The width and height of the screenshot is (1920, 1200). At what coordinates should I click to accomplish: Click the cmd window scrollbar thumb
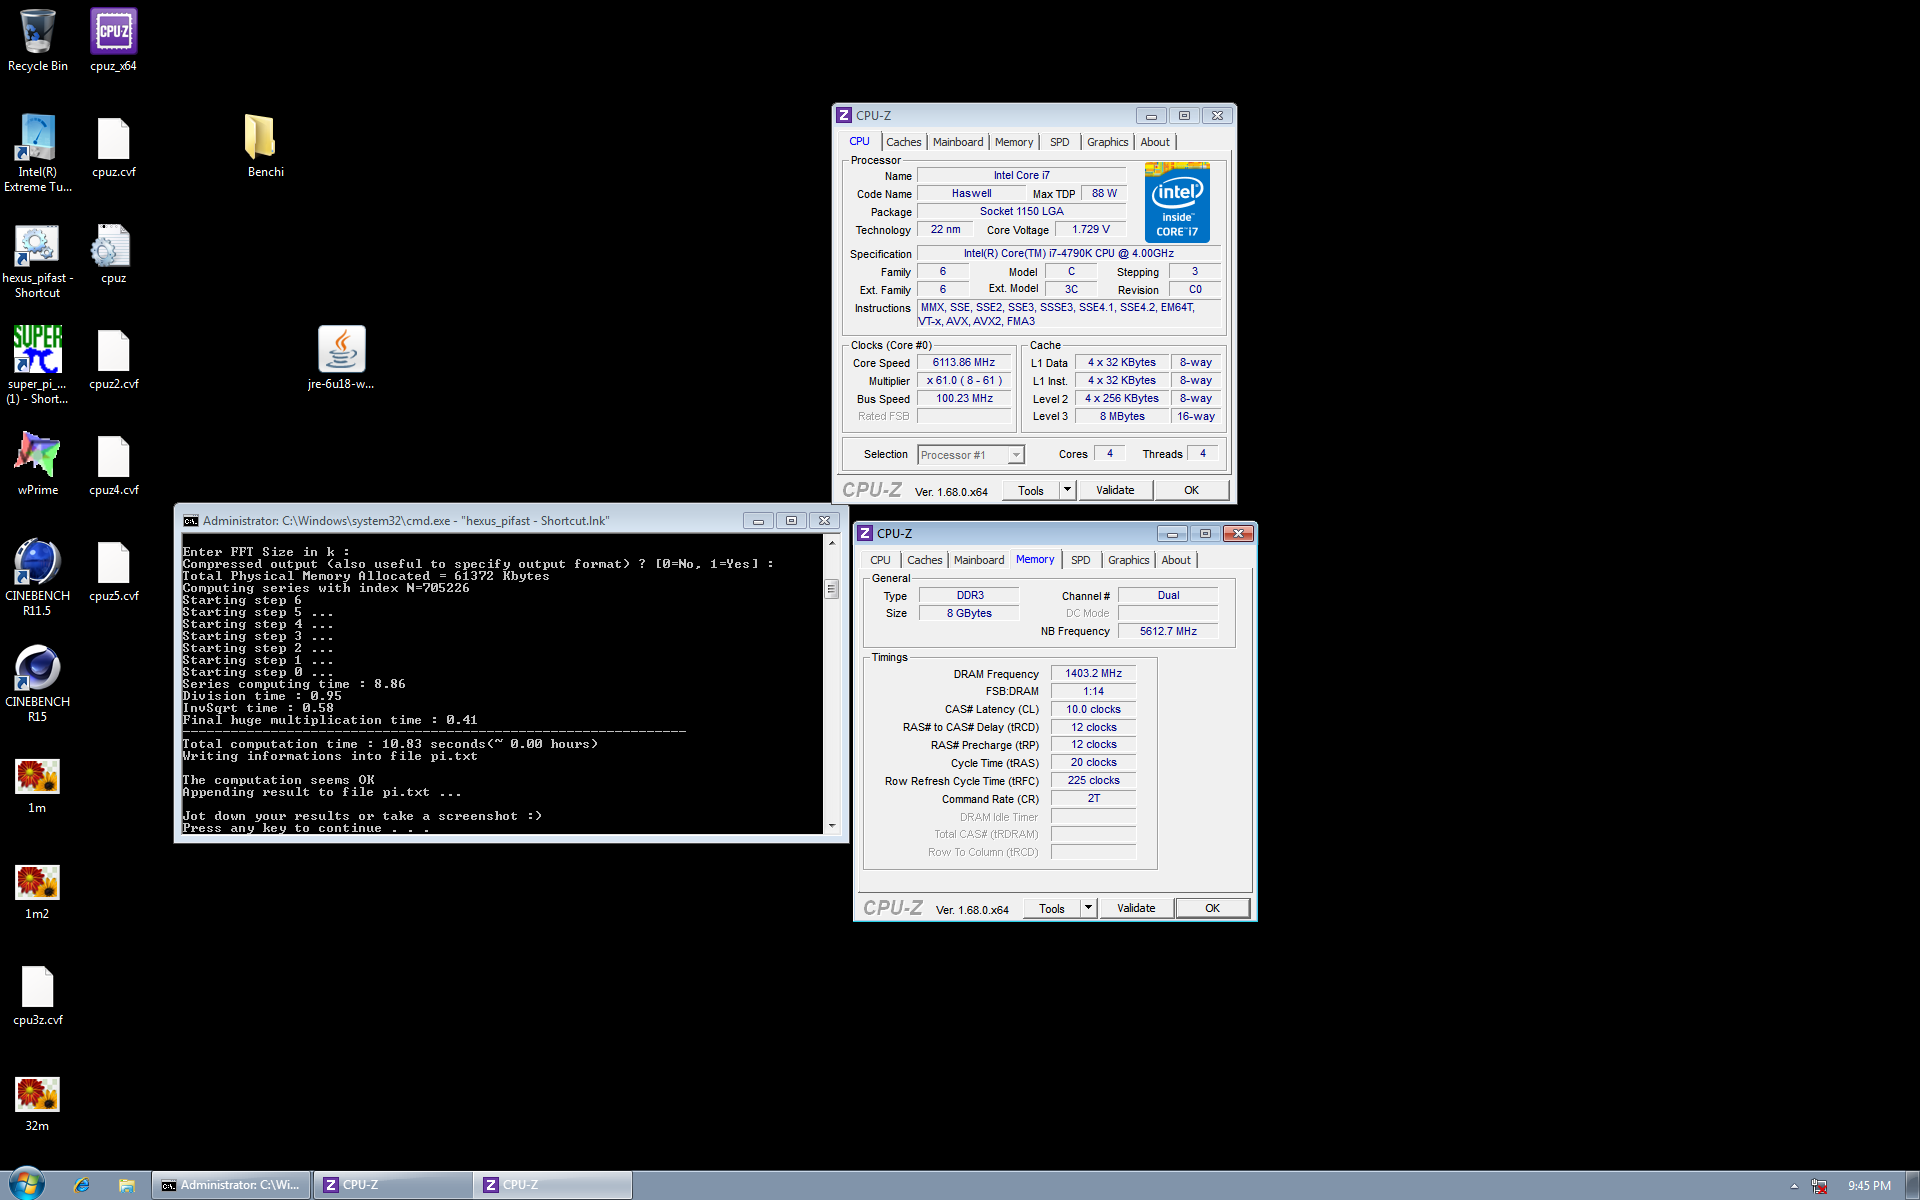(x=831, y=589)
